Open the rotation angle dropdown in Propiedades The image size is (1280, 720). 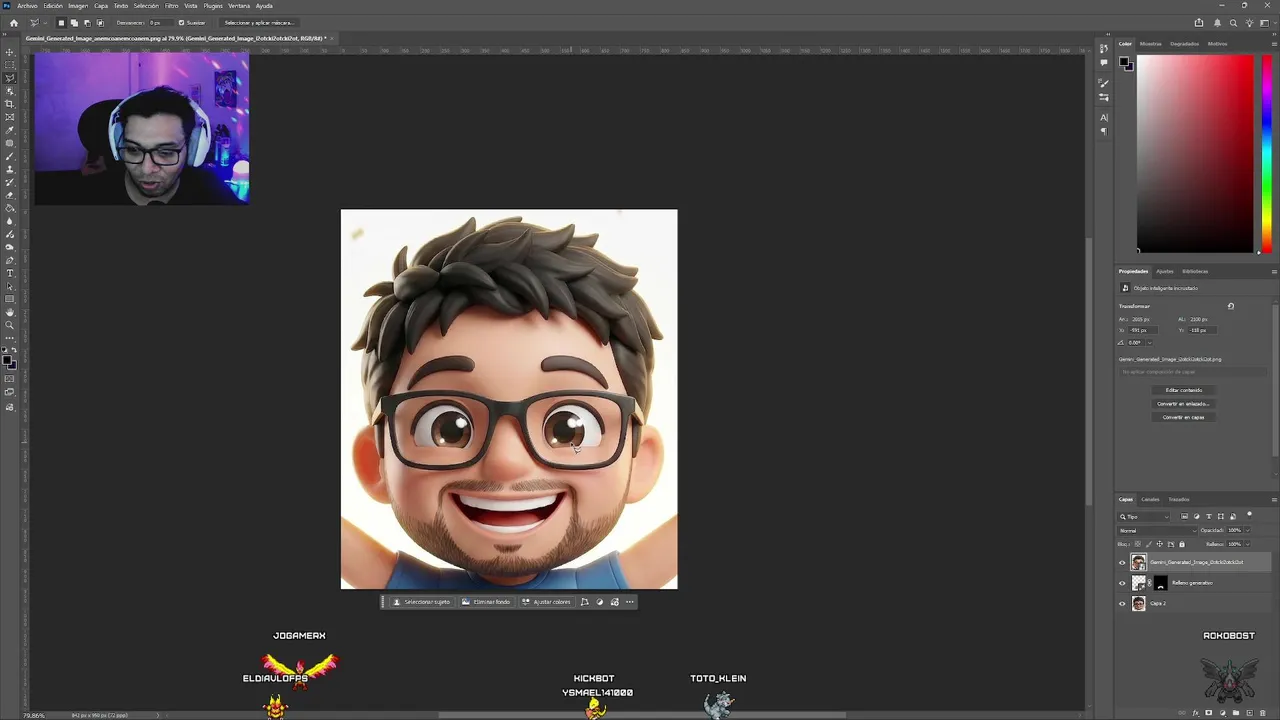pos(1150,343)
